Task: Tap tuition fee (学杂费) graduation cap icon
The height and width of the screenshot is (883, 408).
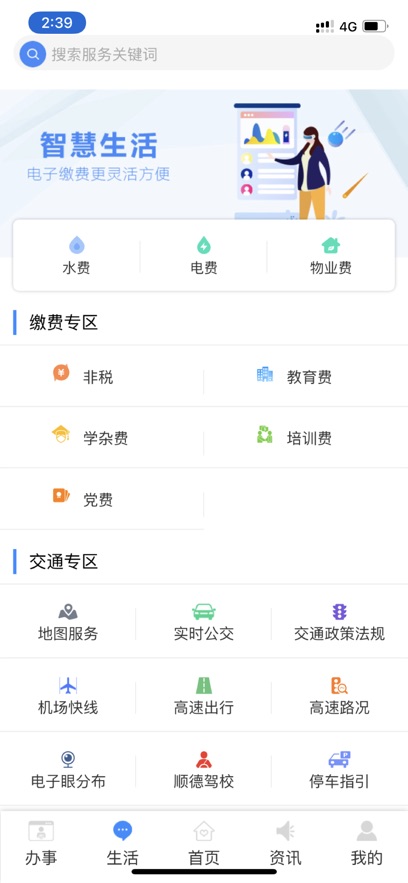Action: tap(61, 434)
